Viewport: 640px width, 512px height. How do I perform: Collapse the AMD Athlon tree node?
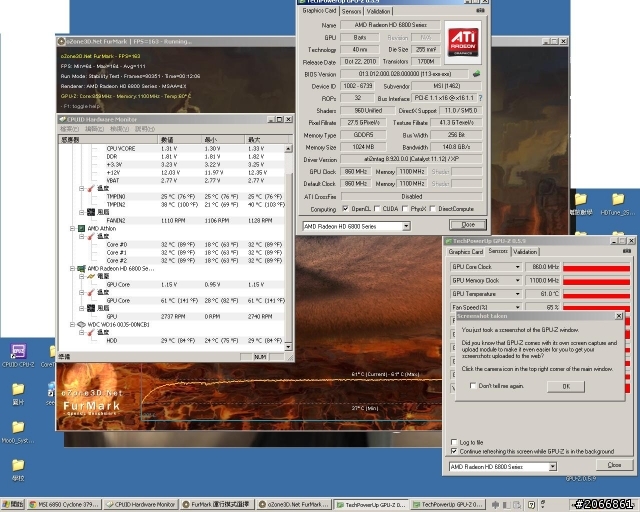(72, 228)
